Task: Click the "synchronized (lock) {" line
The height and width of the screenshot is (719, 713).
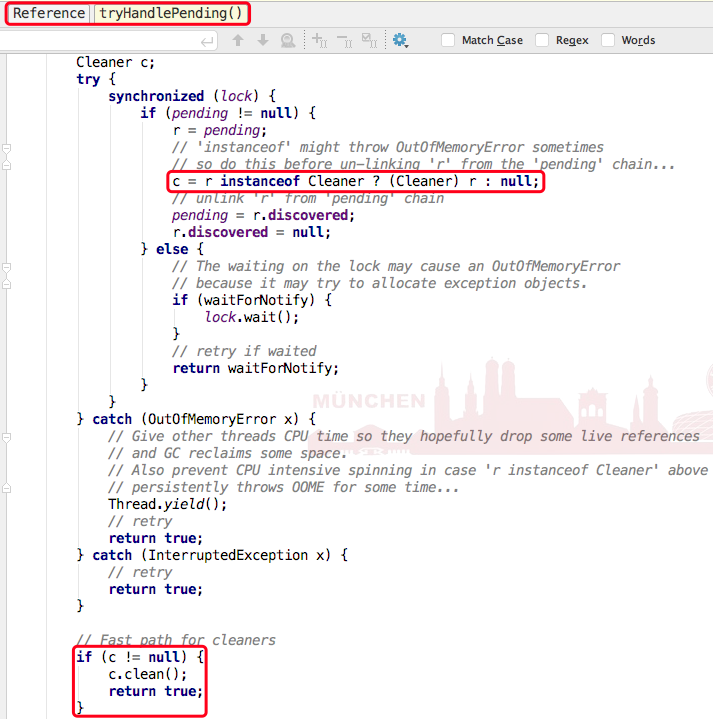Action: 192,96
